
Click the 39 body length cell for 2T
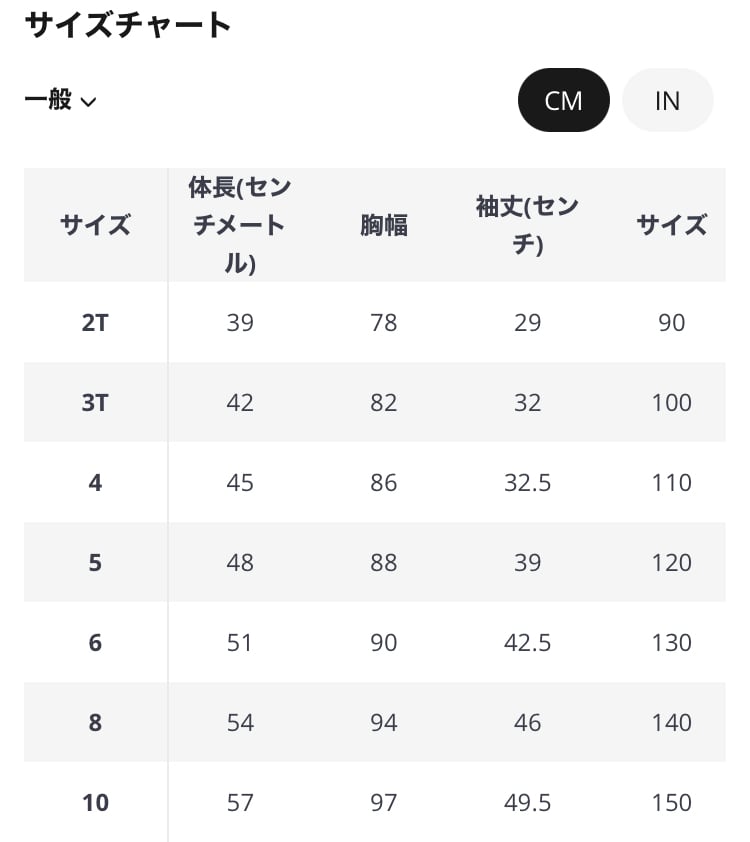click(x=240, y=323)
